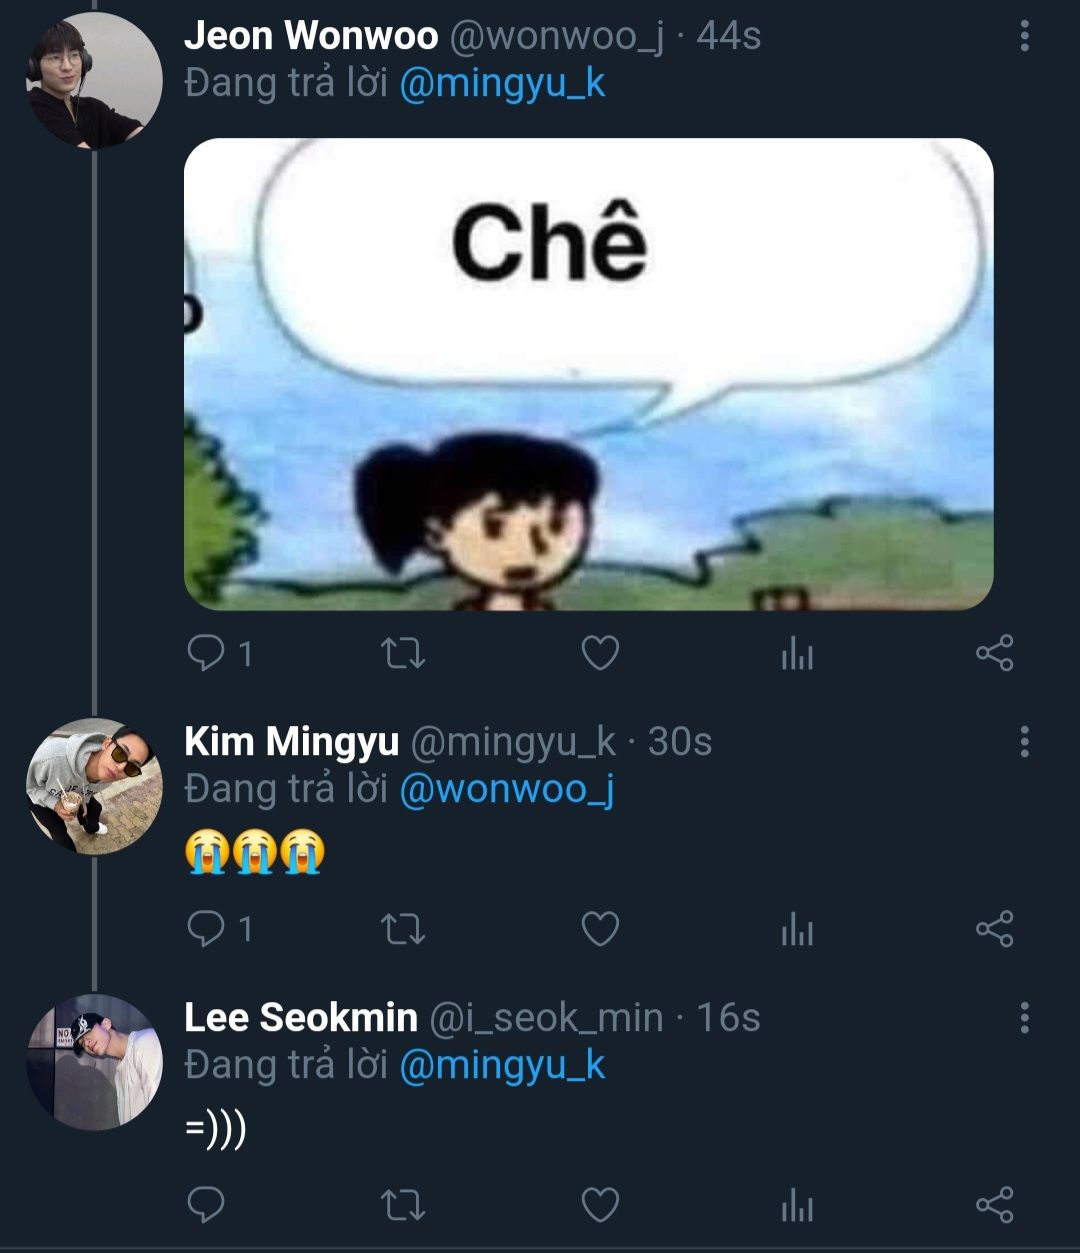
Task: Reply to Jeon Wonwoo's Chê meme tweet
Action: coord(207,654)
